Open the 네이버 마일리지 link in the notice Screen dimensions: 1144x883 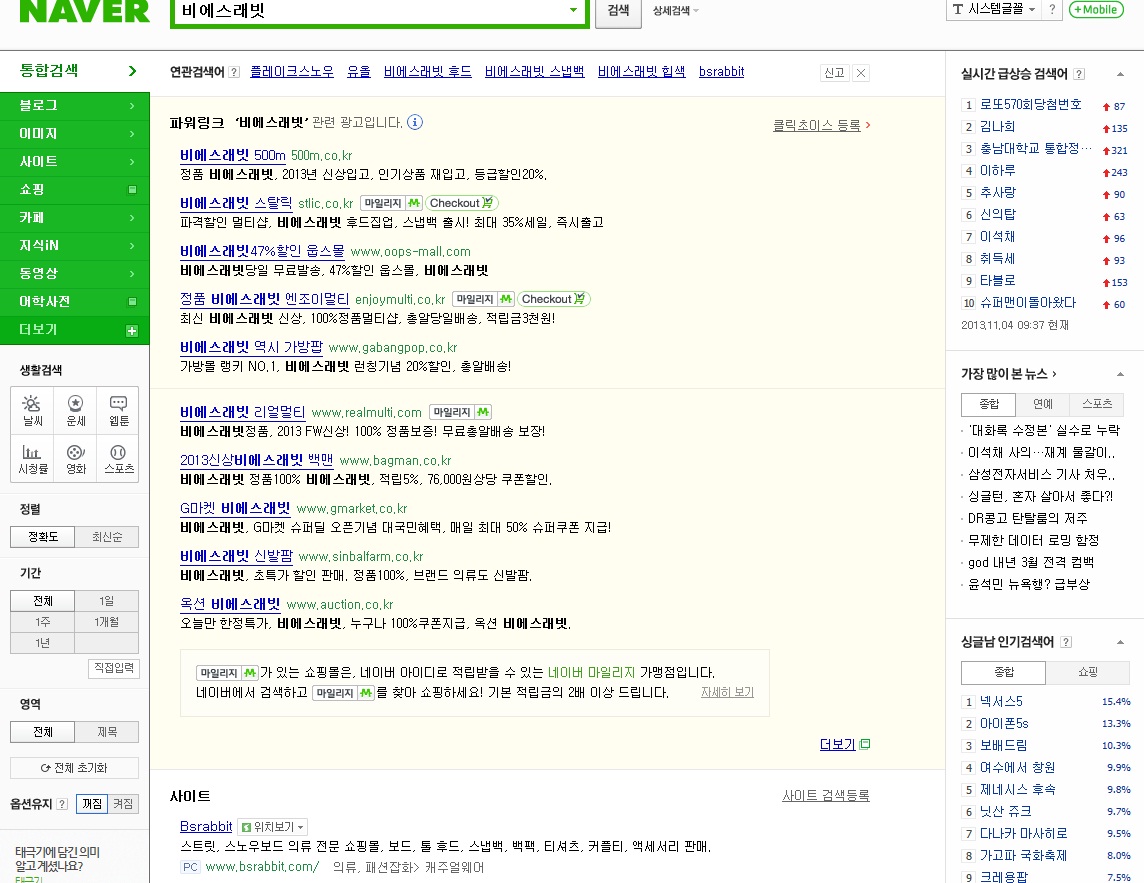(x=591, y=673)
